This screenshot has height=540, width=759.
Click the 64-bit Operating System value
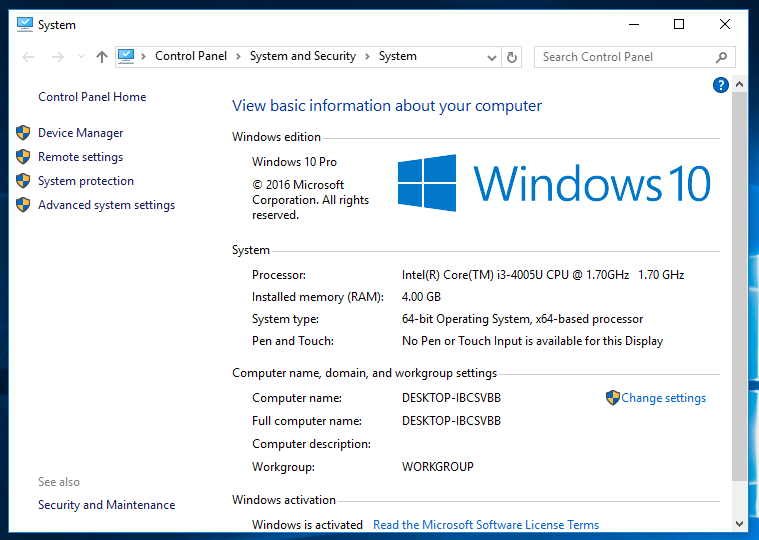pos(522,319)
